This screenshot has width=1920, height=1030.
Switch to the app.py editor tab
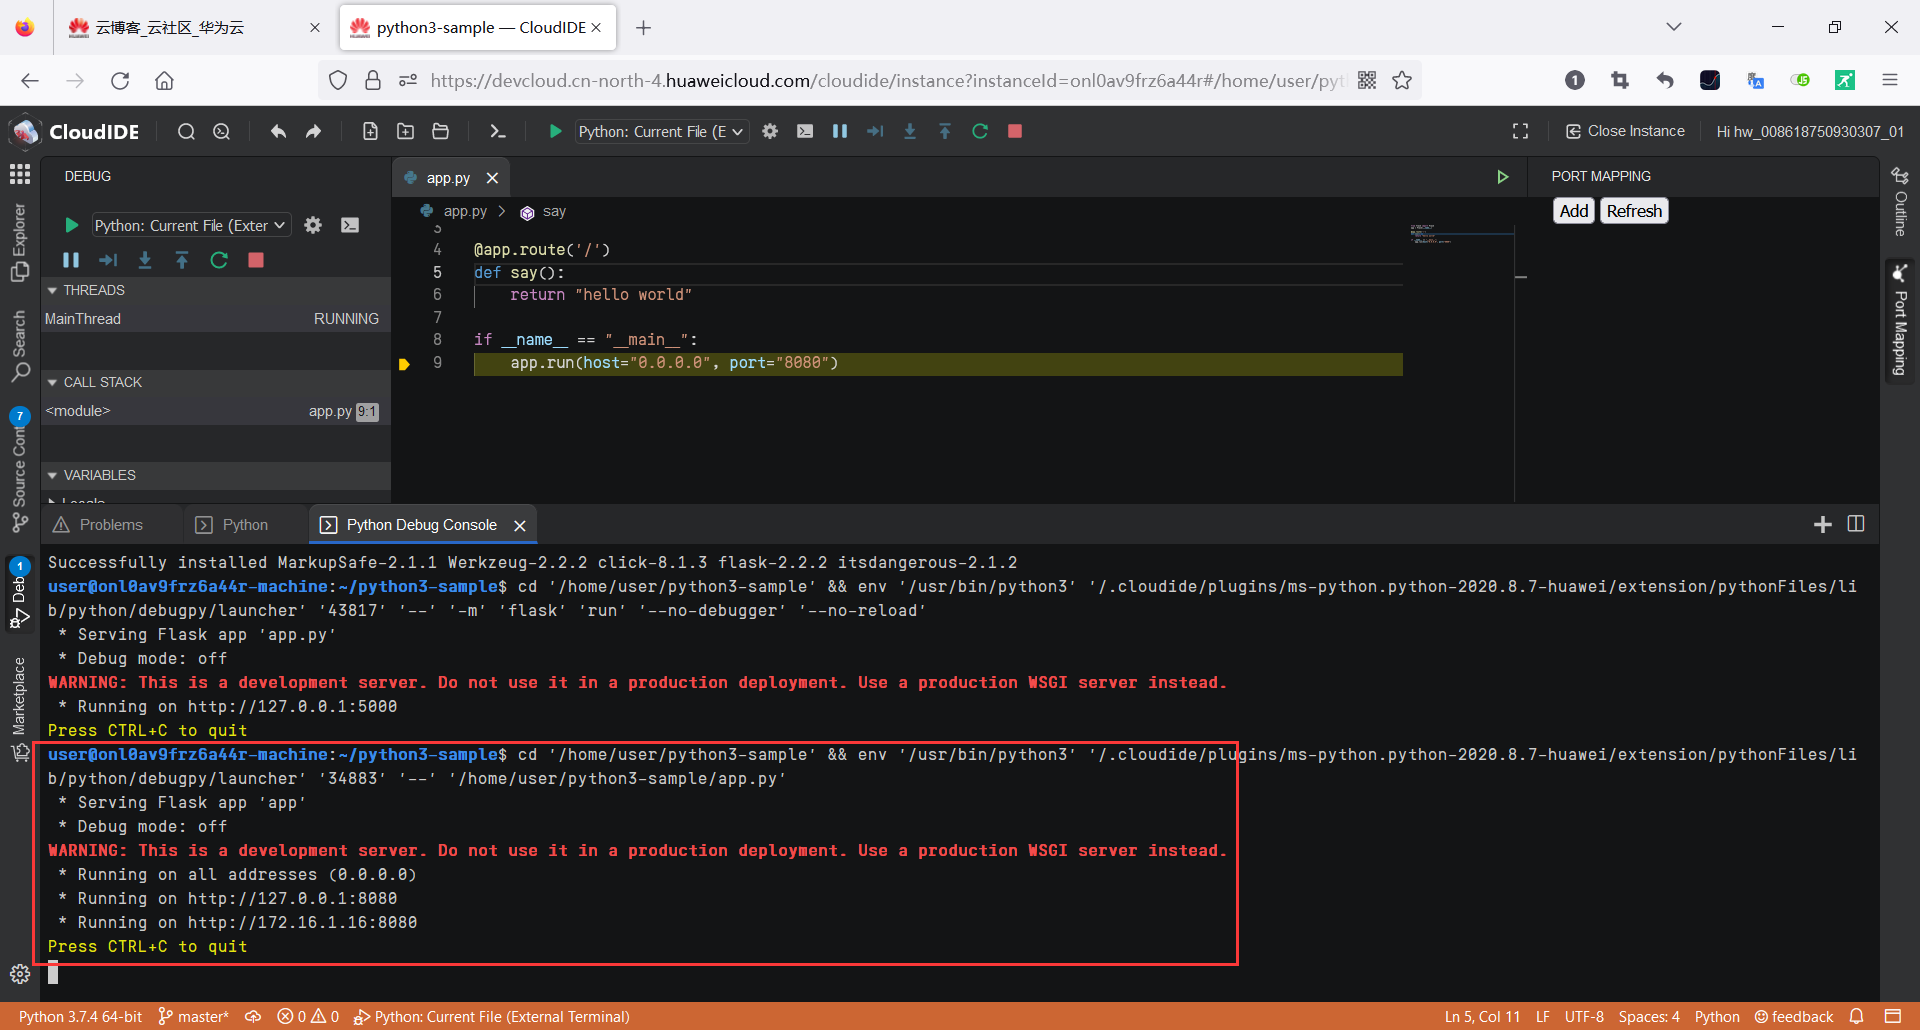[x=448, y=178]
